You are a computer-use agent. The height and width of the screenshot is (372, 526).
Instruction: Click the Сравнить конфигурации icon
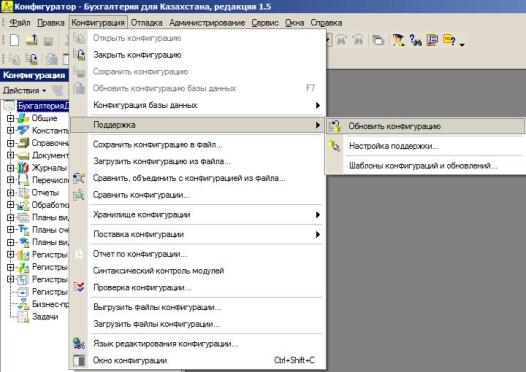pos(79,195)
